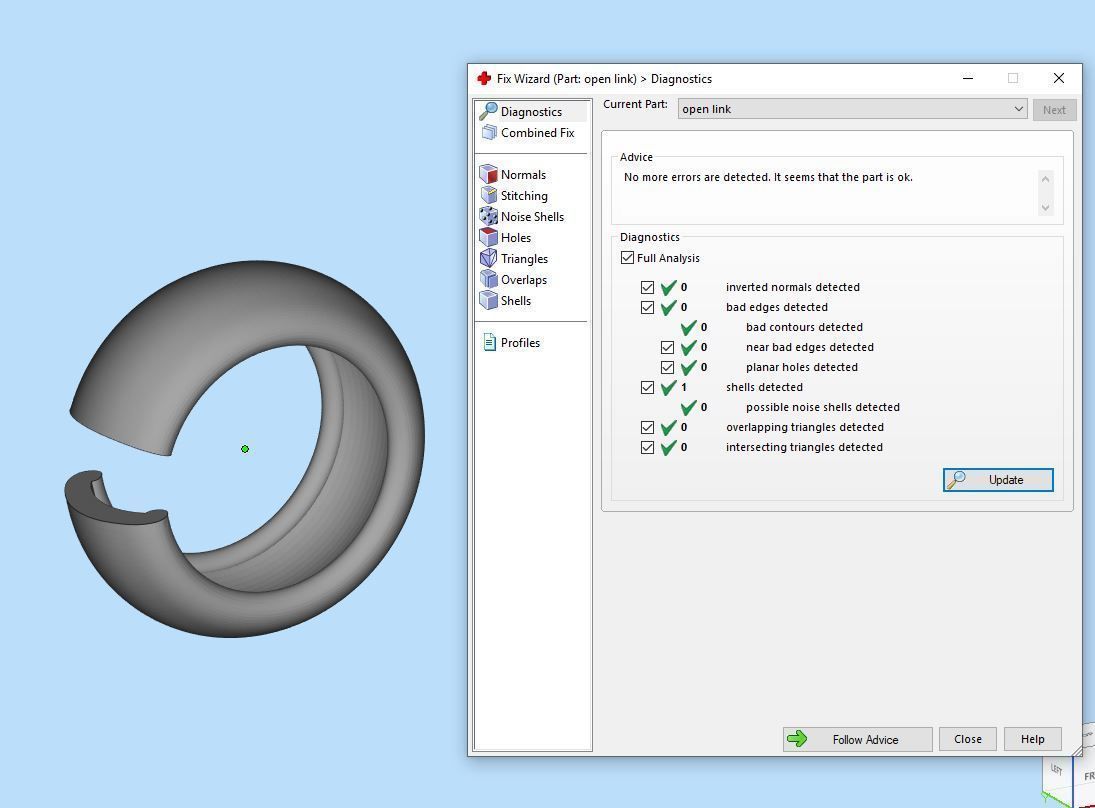Toggle shells detected checkbox

coord(647,388)
